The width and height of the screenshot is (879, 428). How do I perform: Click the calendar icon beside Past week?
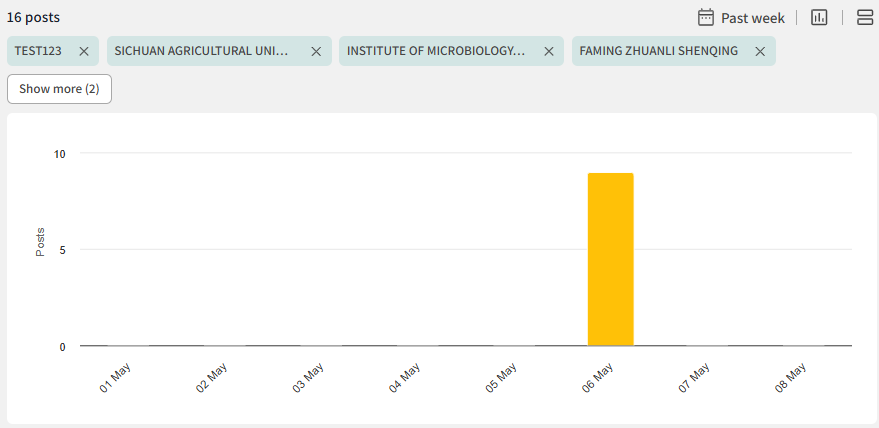706,17
